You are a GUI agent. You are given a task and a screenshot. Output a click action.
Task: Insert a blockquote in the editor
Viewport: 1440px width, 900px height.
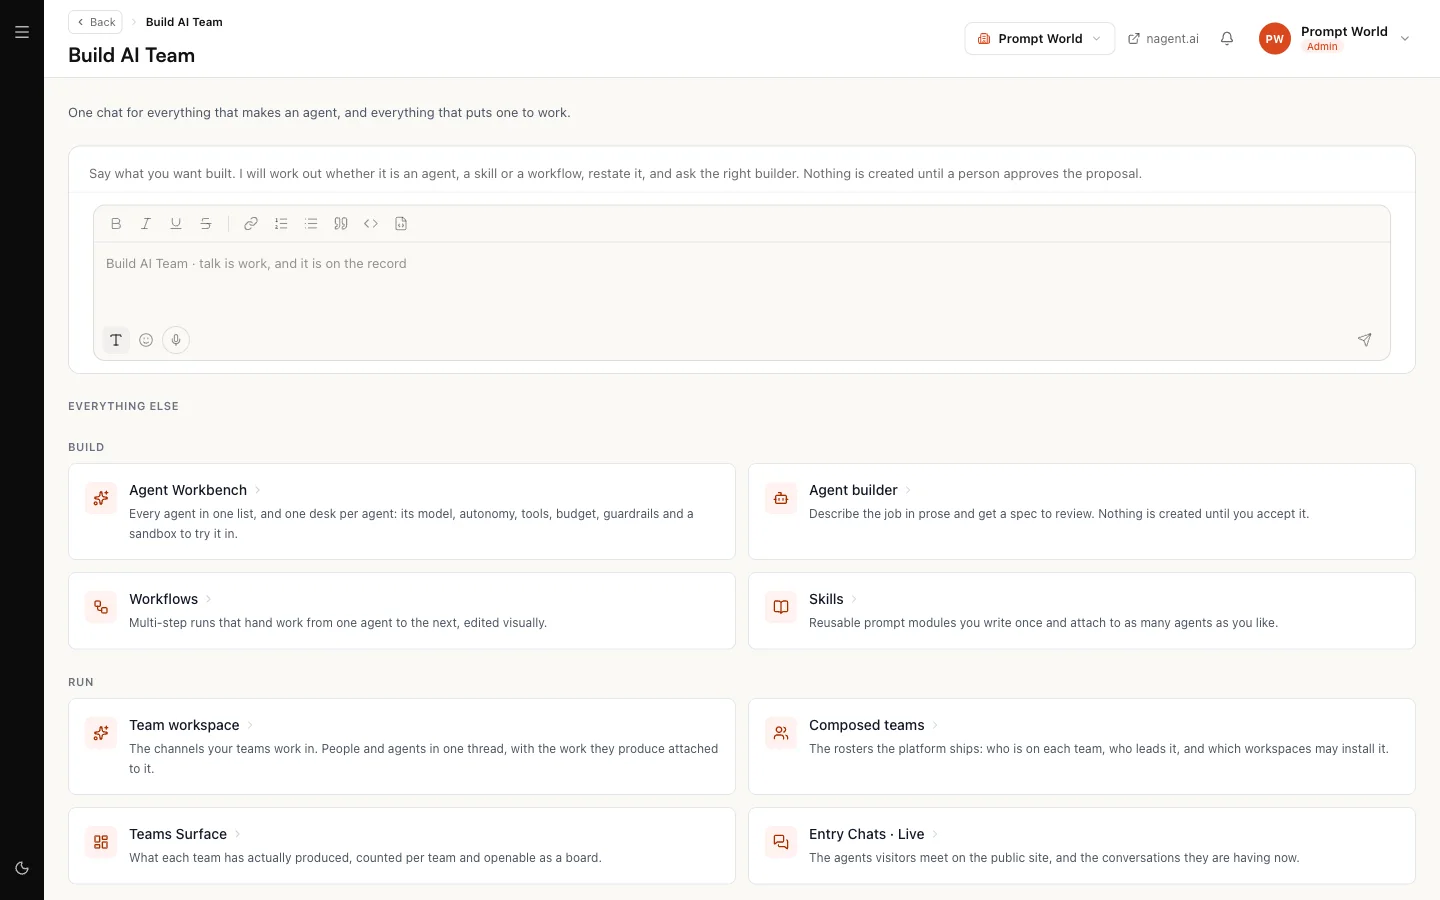(x=341, y=224)
